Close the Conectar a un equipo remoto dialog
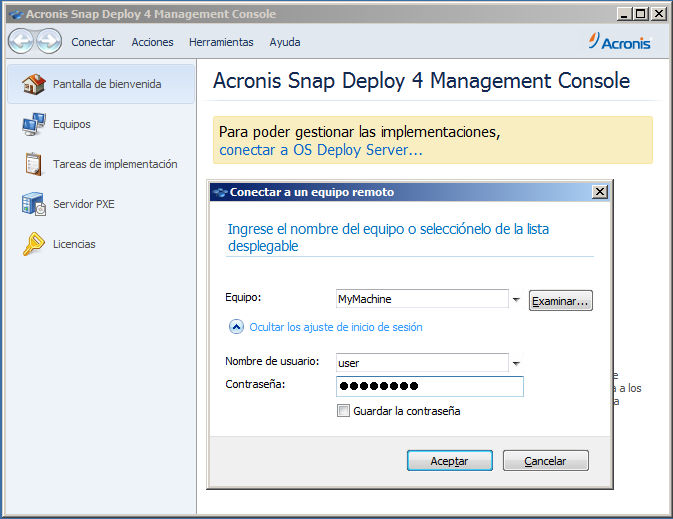This screenshot has height=519, width=673. tap(599, 192)
